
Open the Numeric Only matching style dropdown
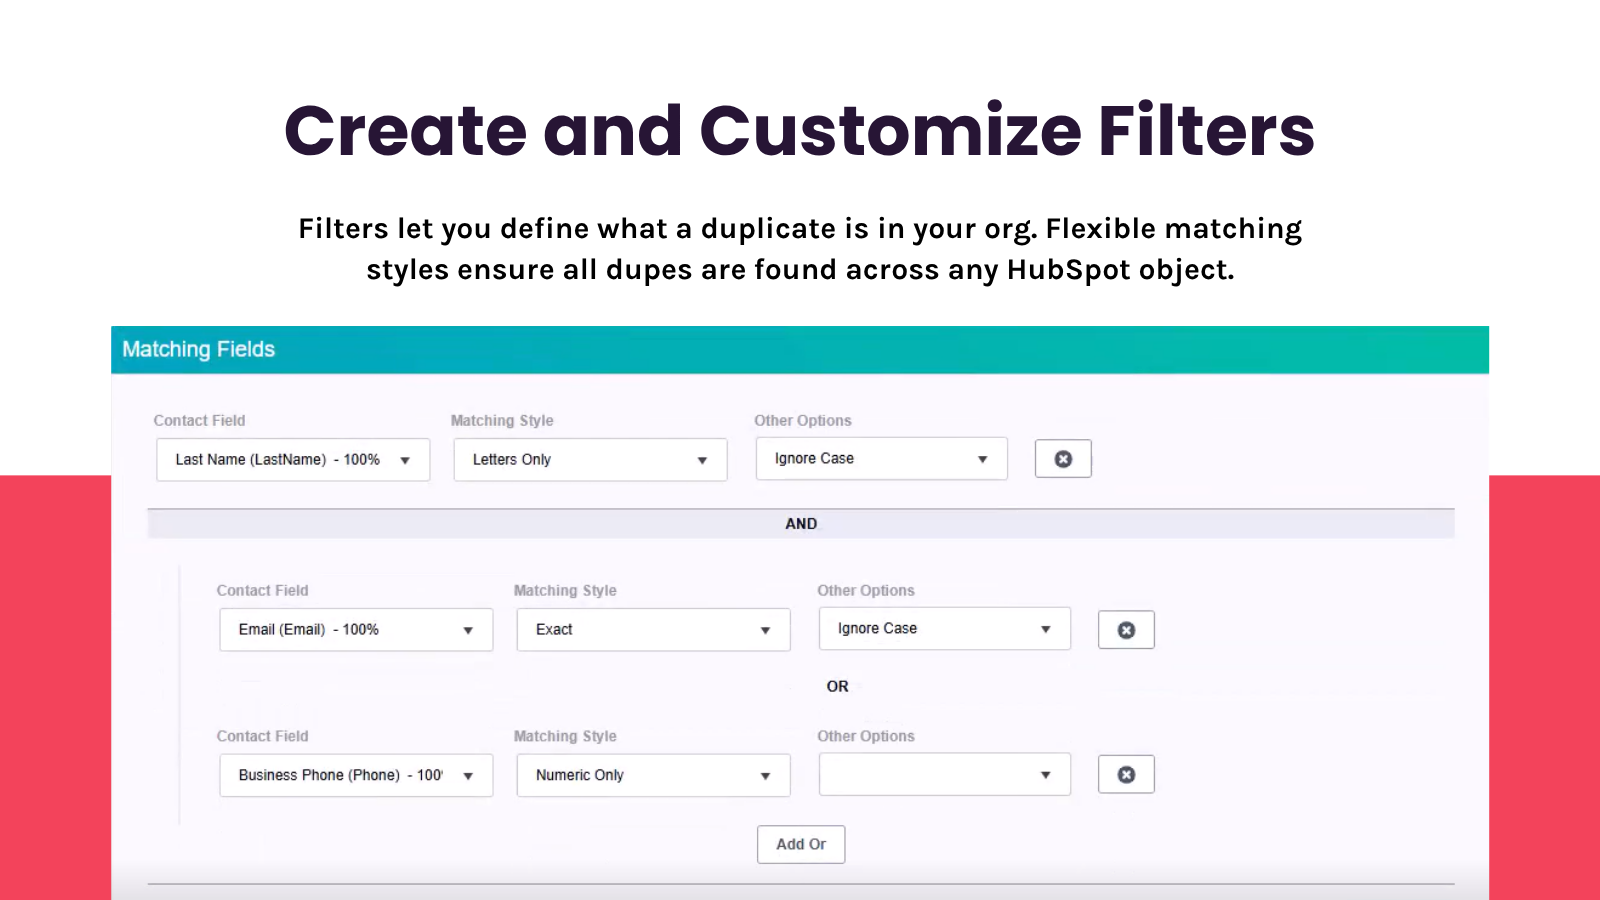pos(653,775)
